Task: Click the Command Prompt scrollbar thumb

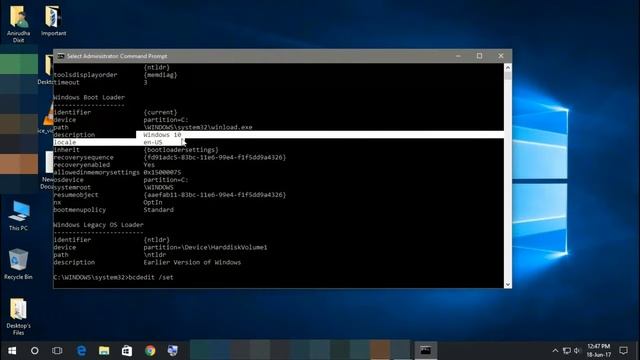Action: 508,76
